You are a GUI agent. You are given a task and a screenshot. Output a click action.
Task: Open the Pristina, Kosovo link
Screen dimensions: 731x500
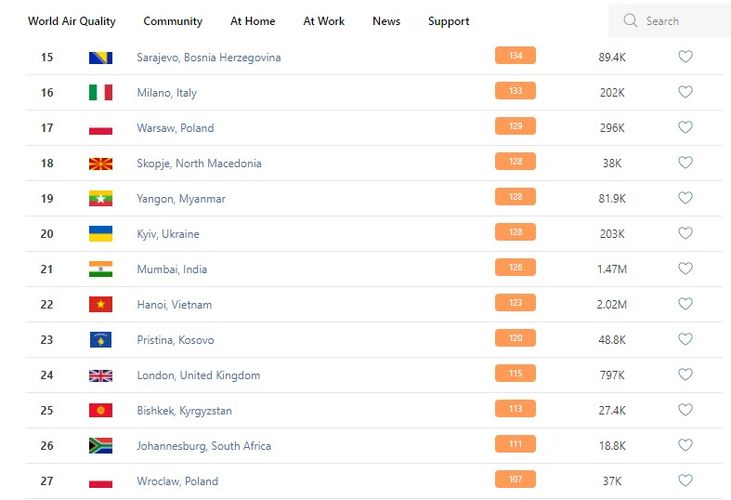[175, 340]
